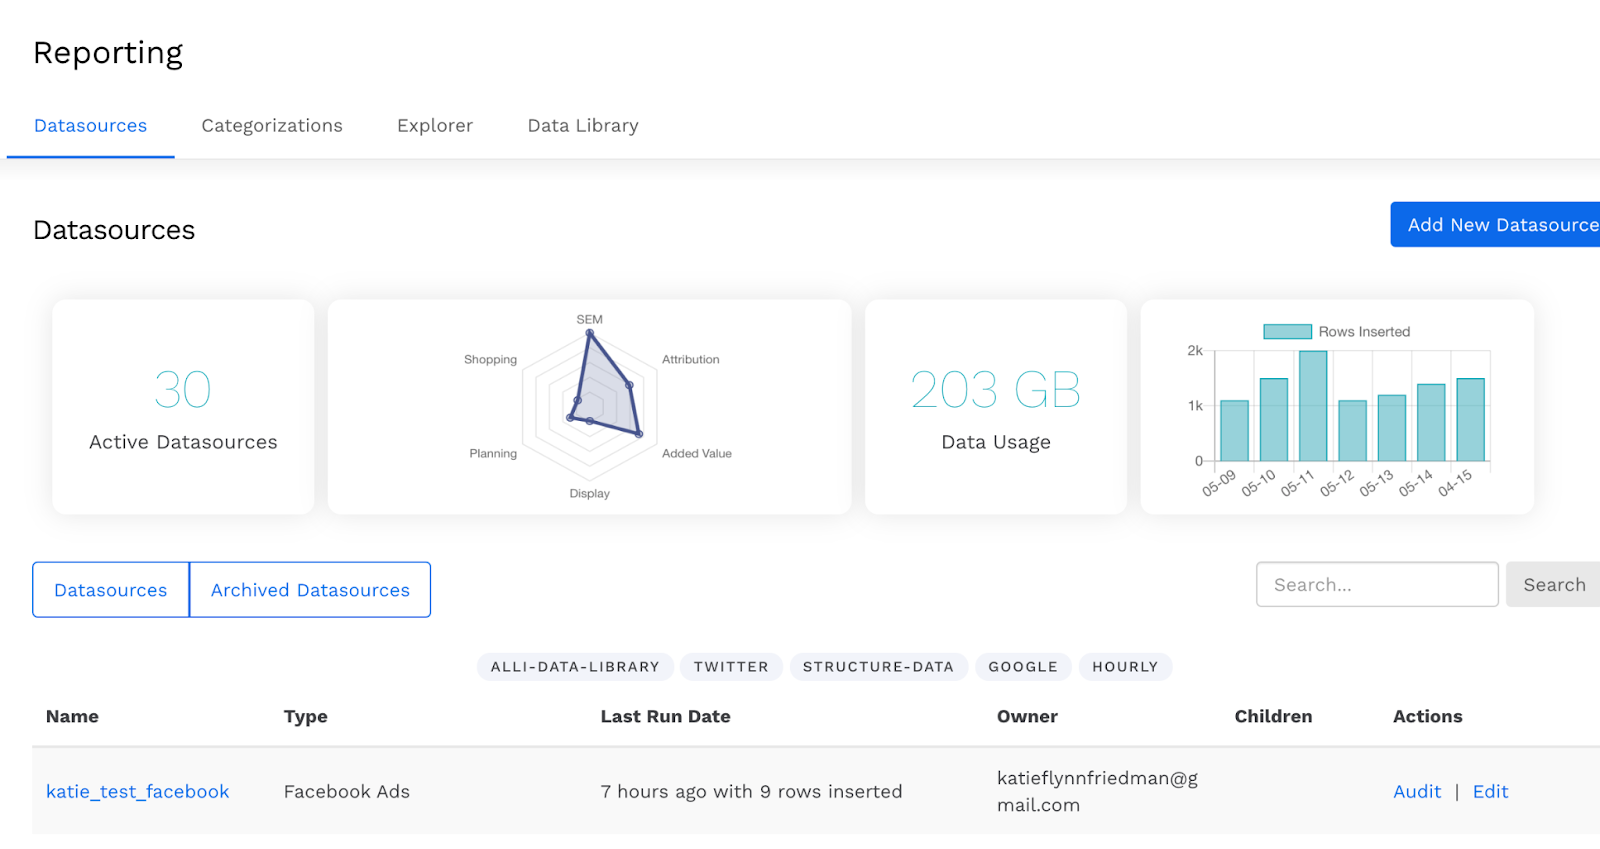Apply the GOOGLE tag filter
The image size is (1600, 849).
click(1022, 667)
